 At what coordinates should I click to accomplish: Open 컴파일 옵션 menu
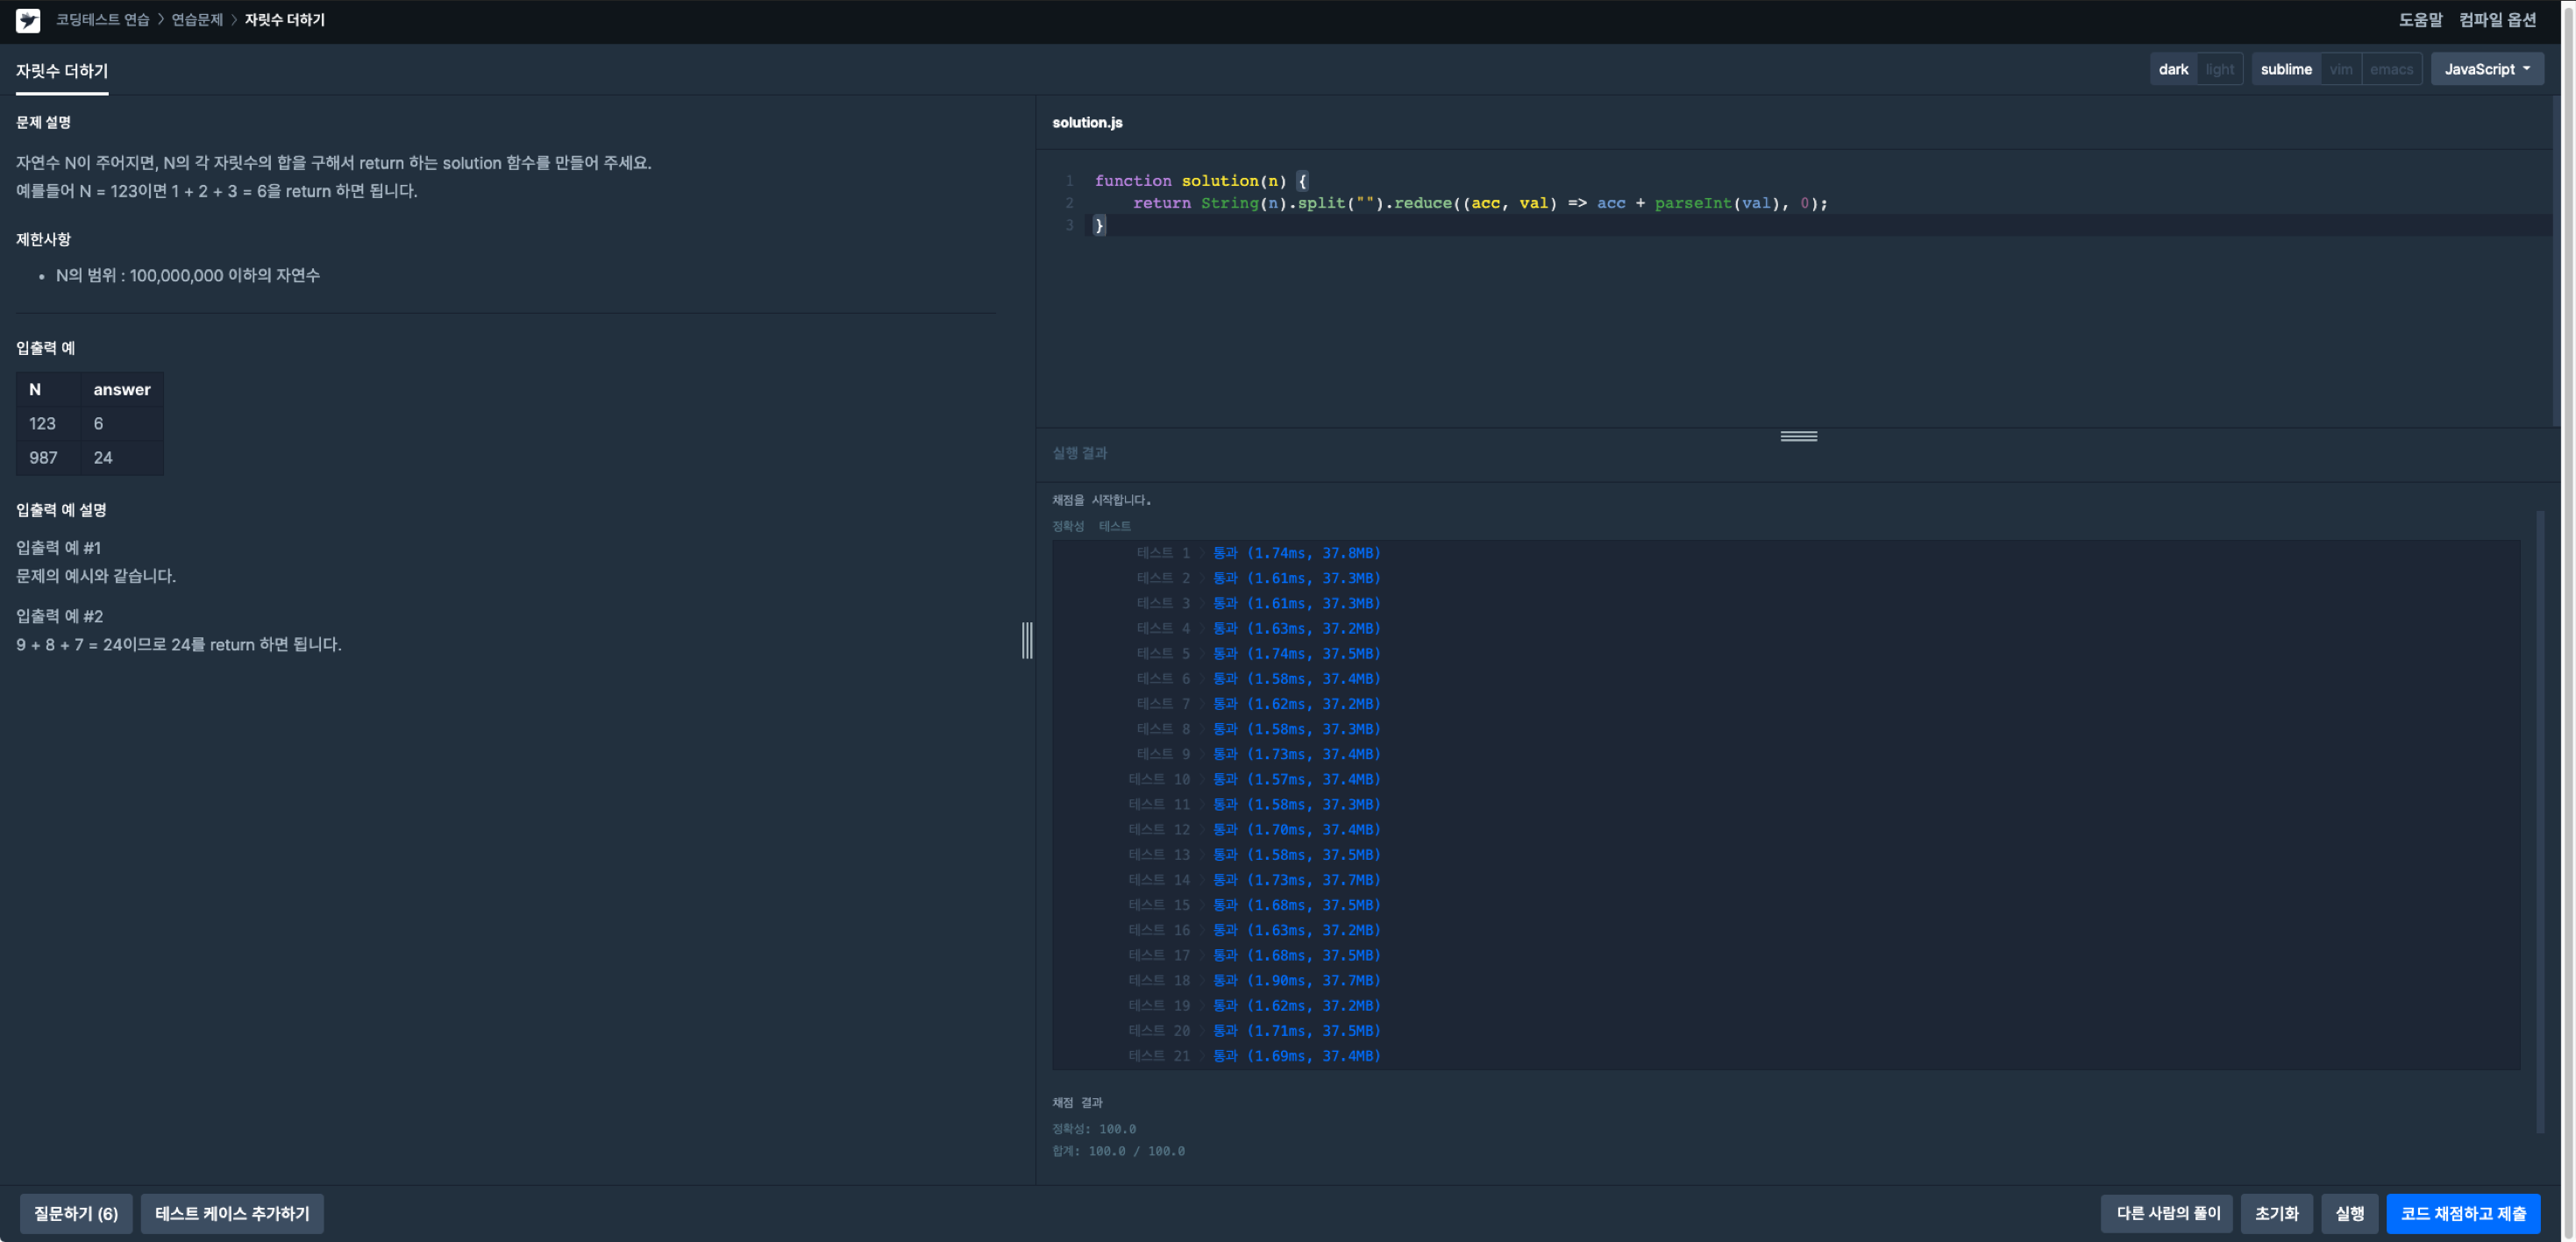2497,20
